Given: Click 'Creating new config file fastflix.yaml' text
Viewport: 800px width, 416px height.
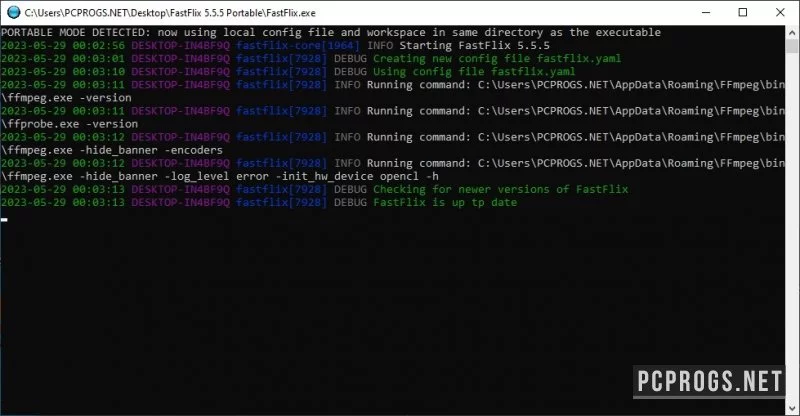Looking at the screenshot, I should click(497, 59).
